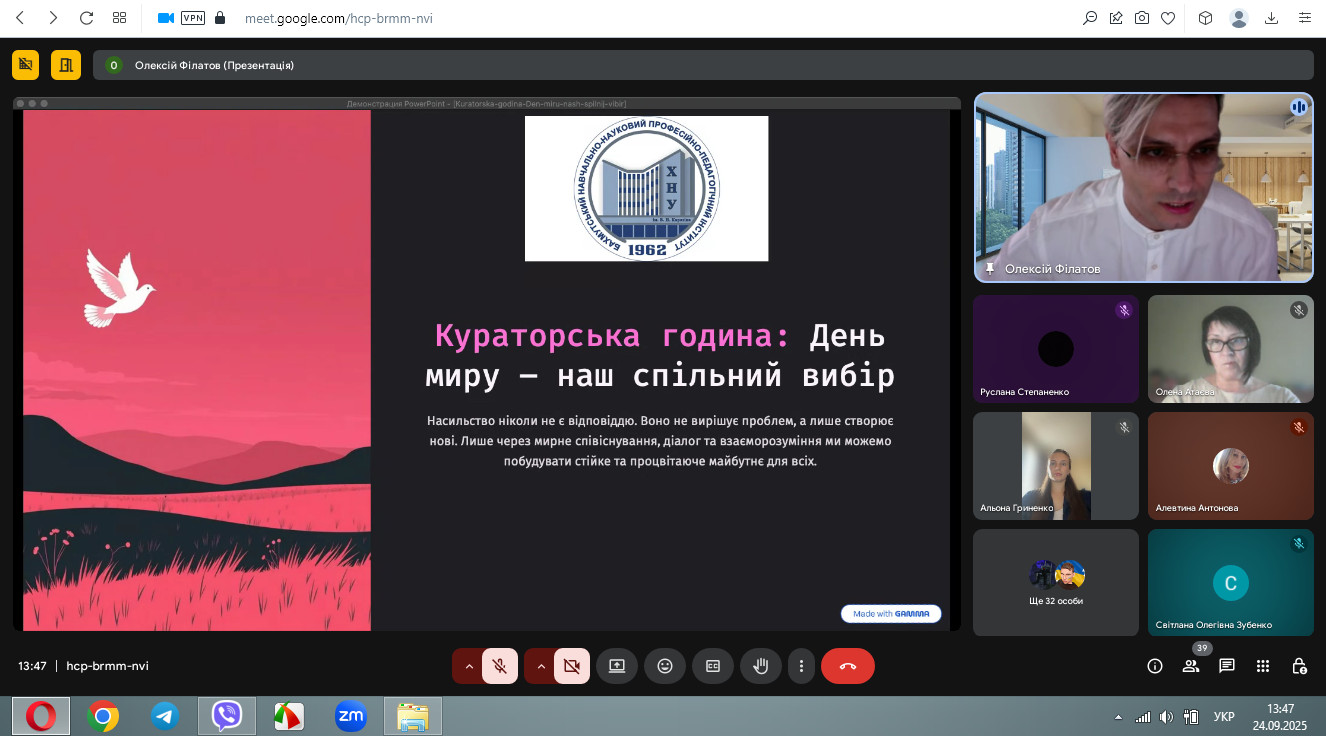Start sharing your screen
Viewport: 1326px width, 736px height.
point(617,666)
